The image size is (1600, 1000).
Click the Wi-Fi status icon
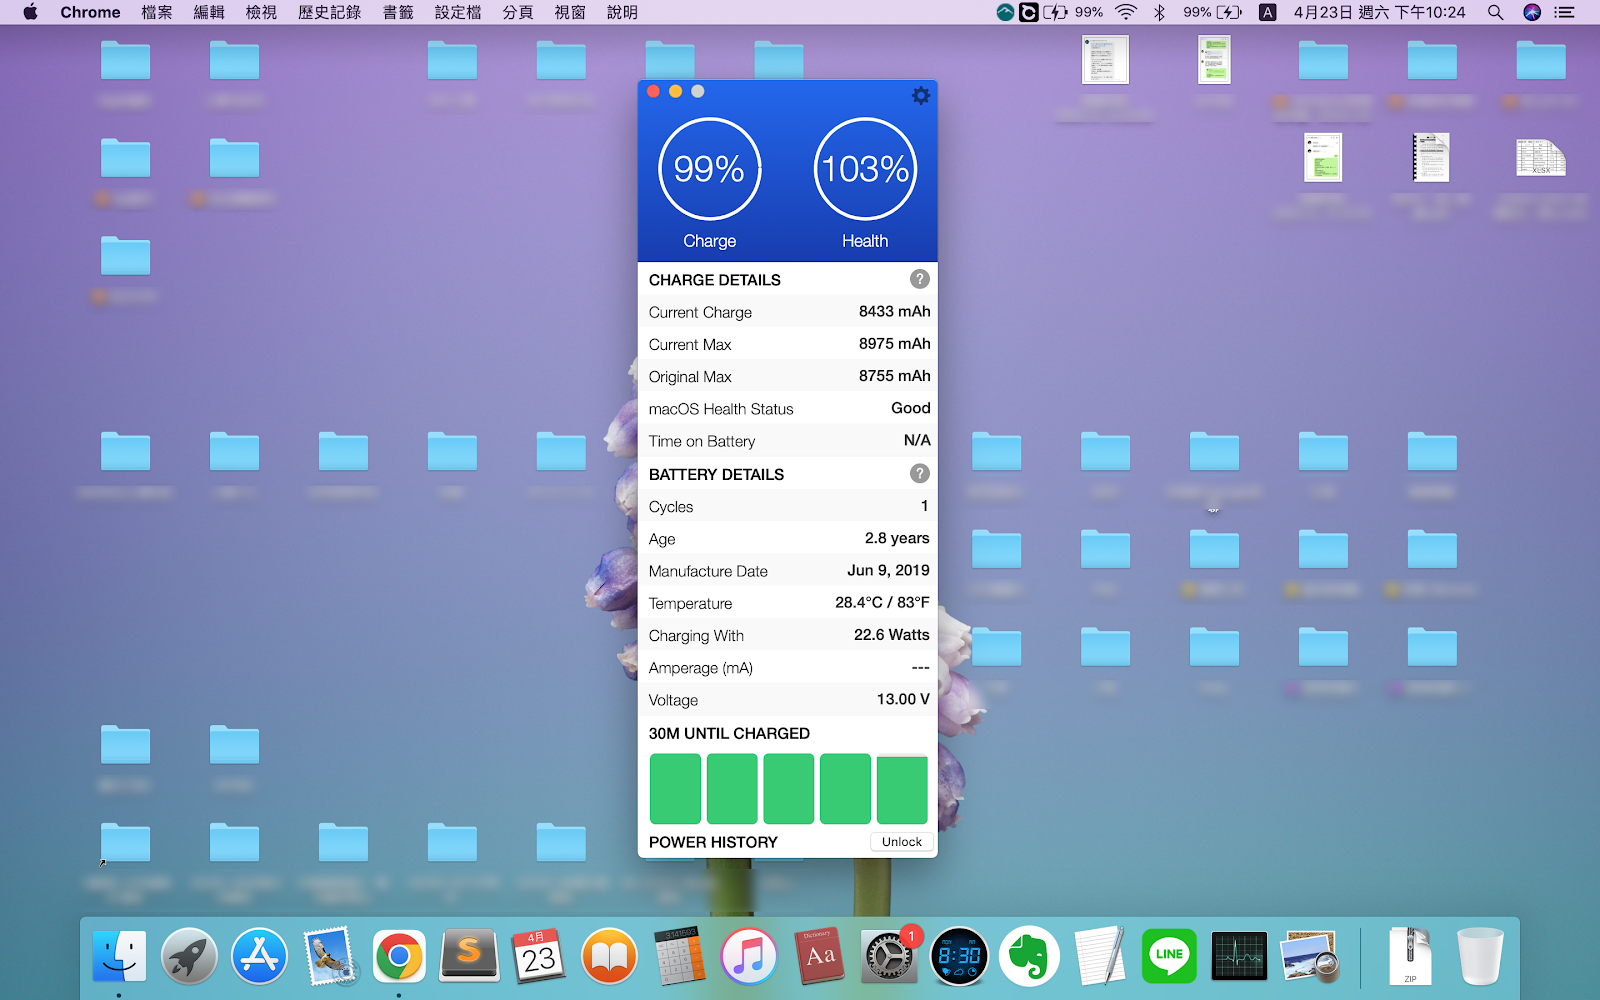[x=1126, y=12]
